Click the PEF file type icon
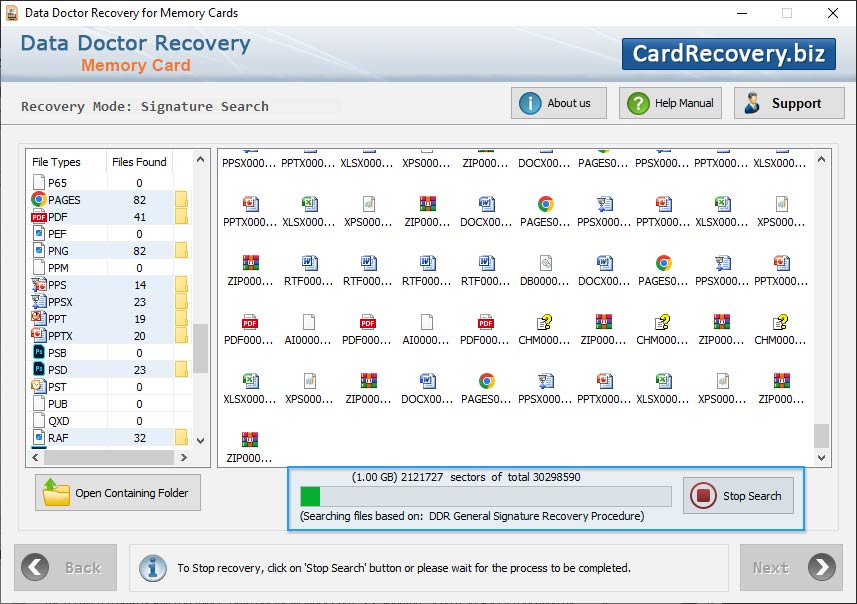Image resolution: width=857 pixels, height=604 pixels. tap(39, 234)
